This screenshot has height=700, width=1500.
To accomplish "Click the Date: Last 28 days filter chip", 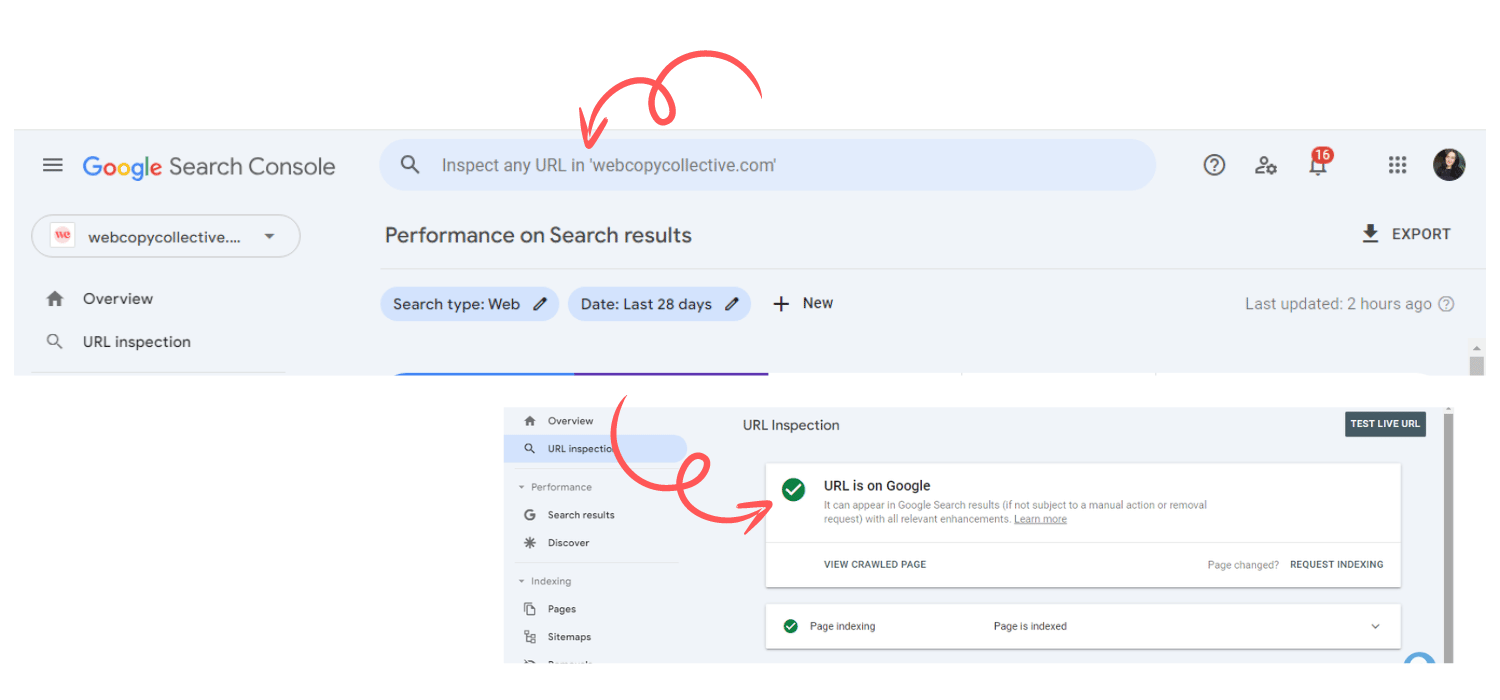I will pyautogui.click(x=659, y=304).
